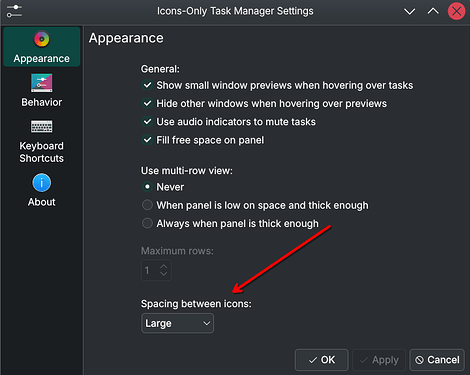Open the Appearance settings page

[42, 47]
